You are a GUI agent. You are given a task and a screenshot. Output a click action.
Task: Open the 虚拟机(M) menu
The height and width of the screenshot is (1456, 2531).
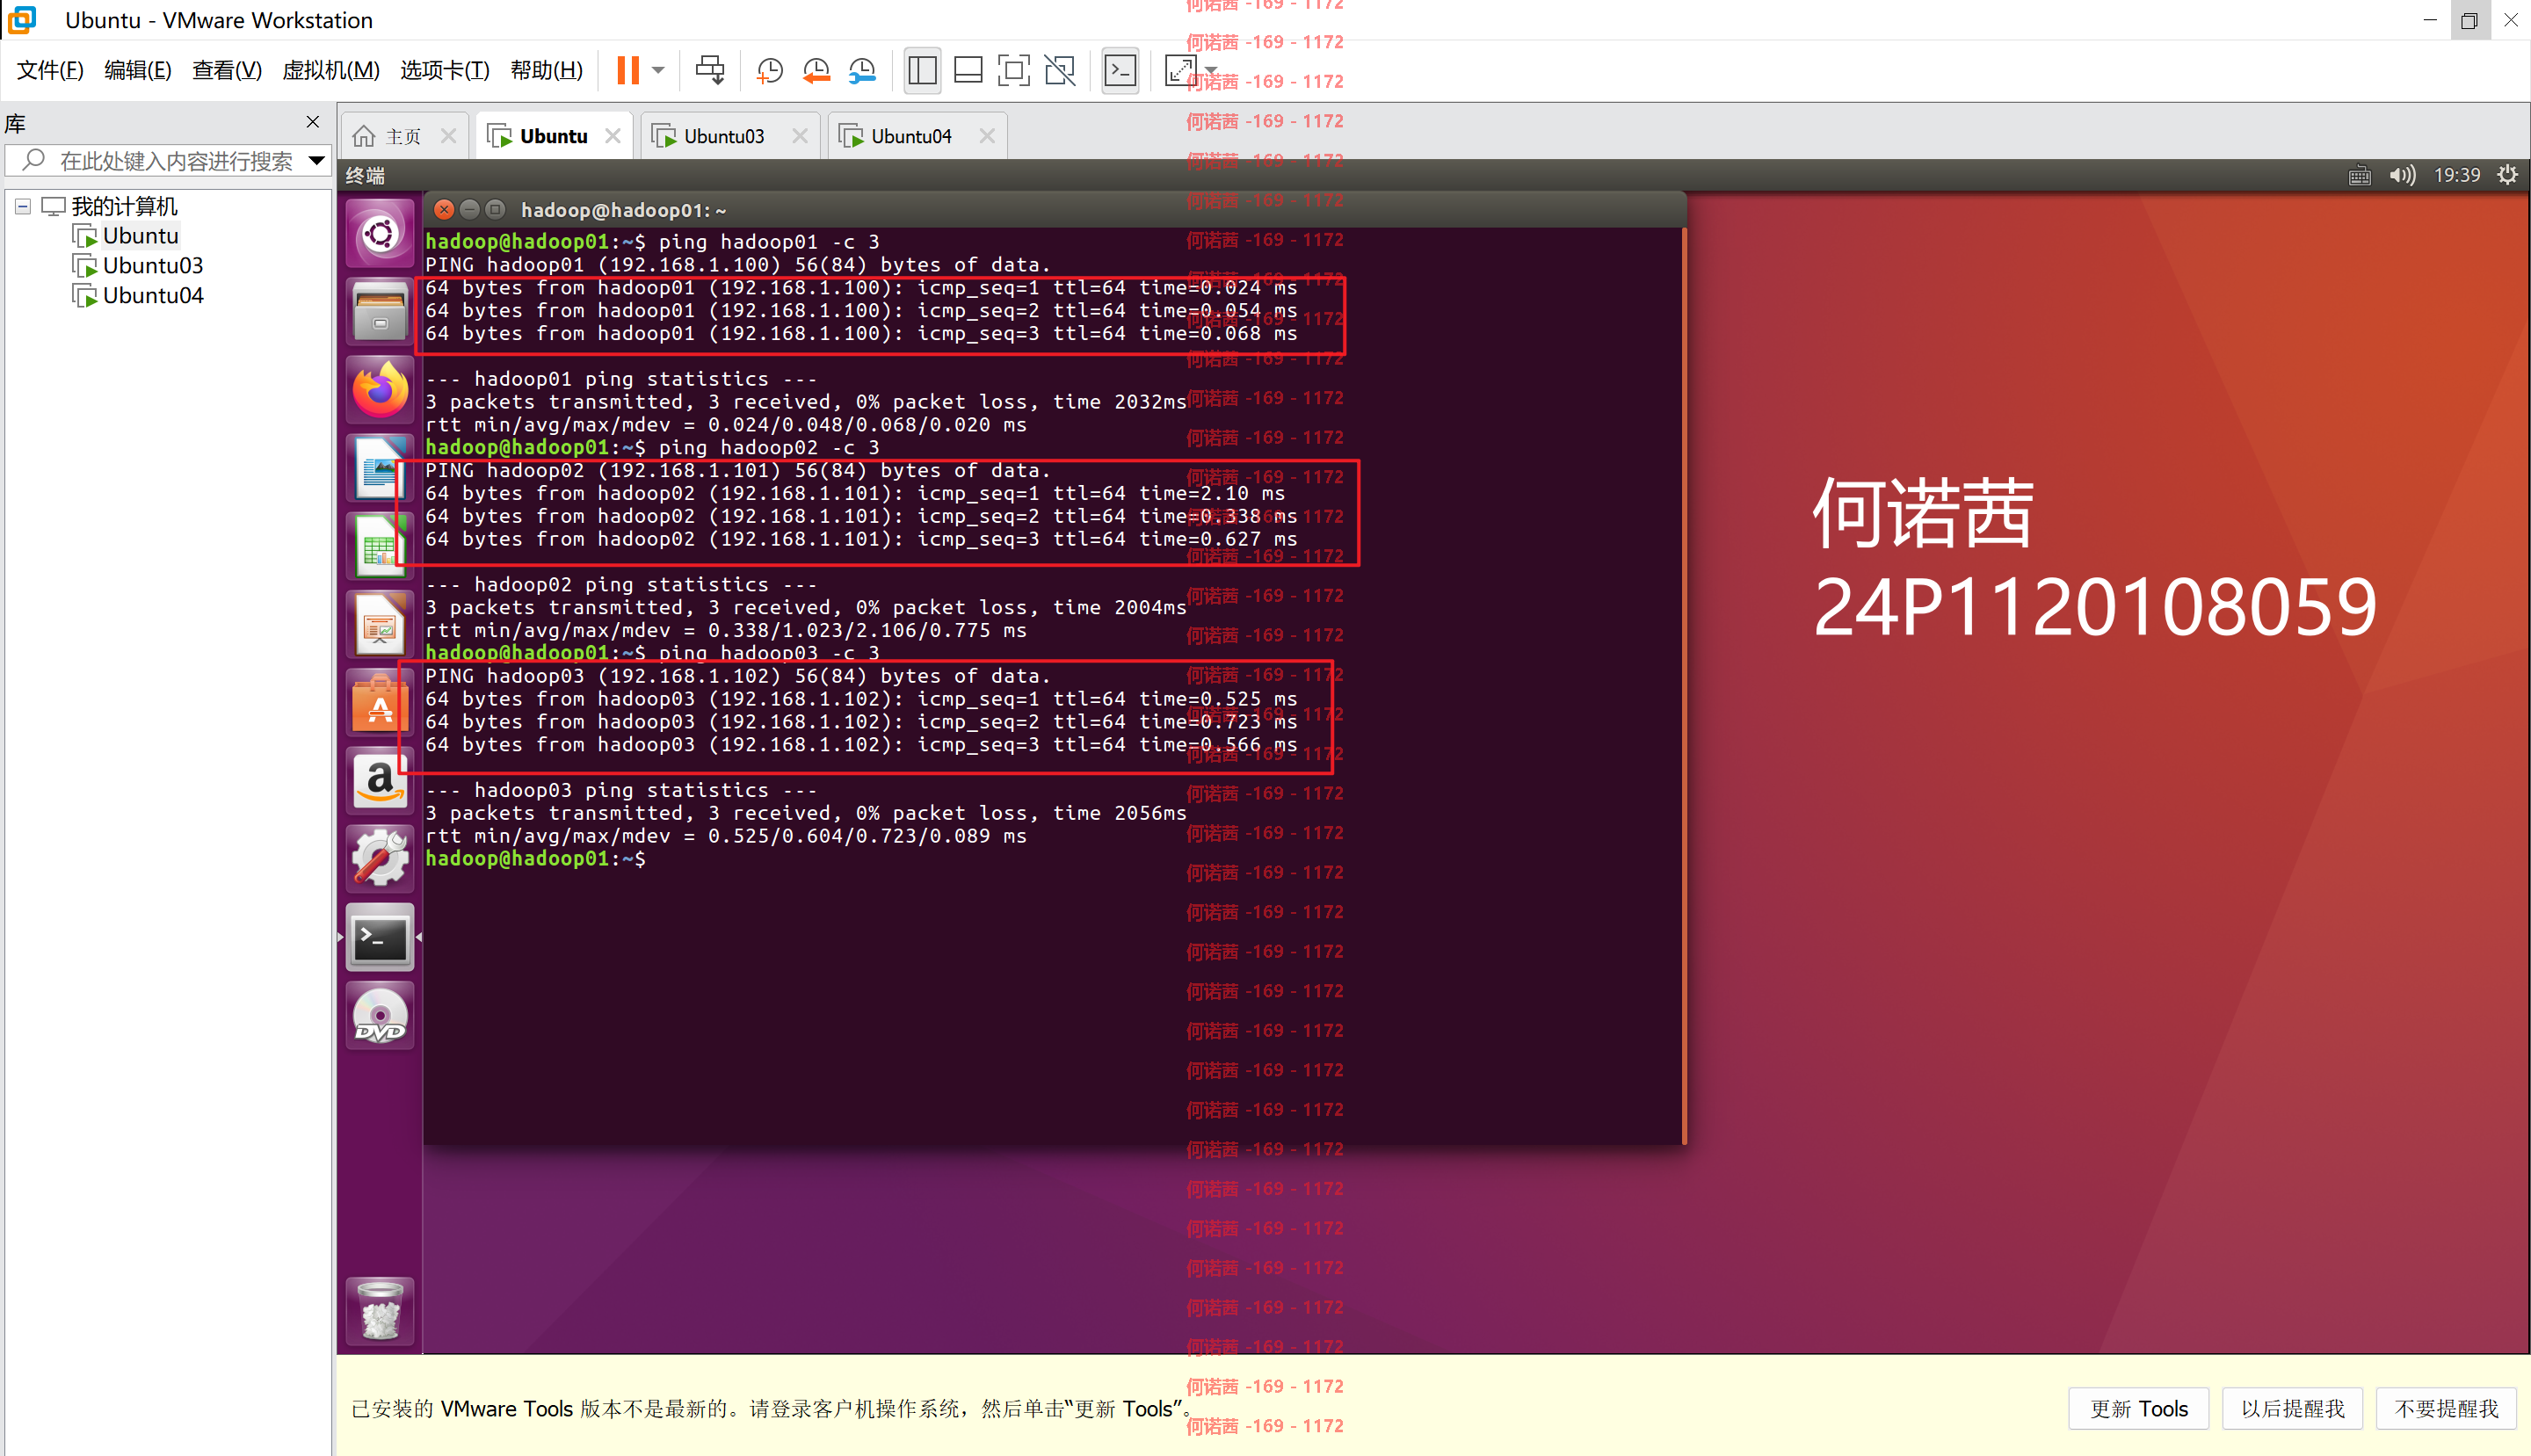point(331,70)
